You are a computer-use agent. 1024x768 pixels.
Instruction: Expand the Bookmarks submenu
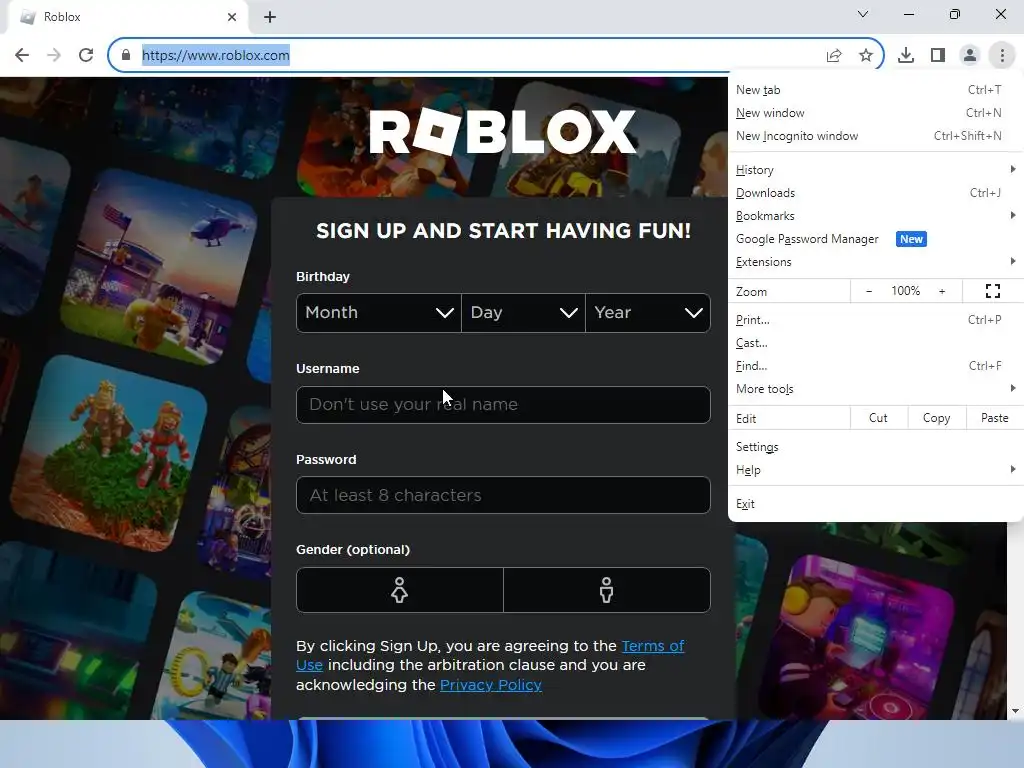coord(875,216)
